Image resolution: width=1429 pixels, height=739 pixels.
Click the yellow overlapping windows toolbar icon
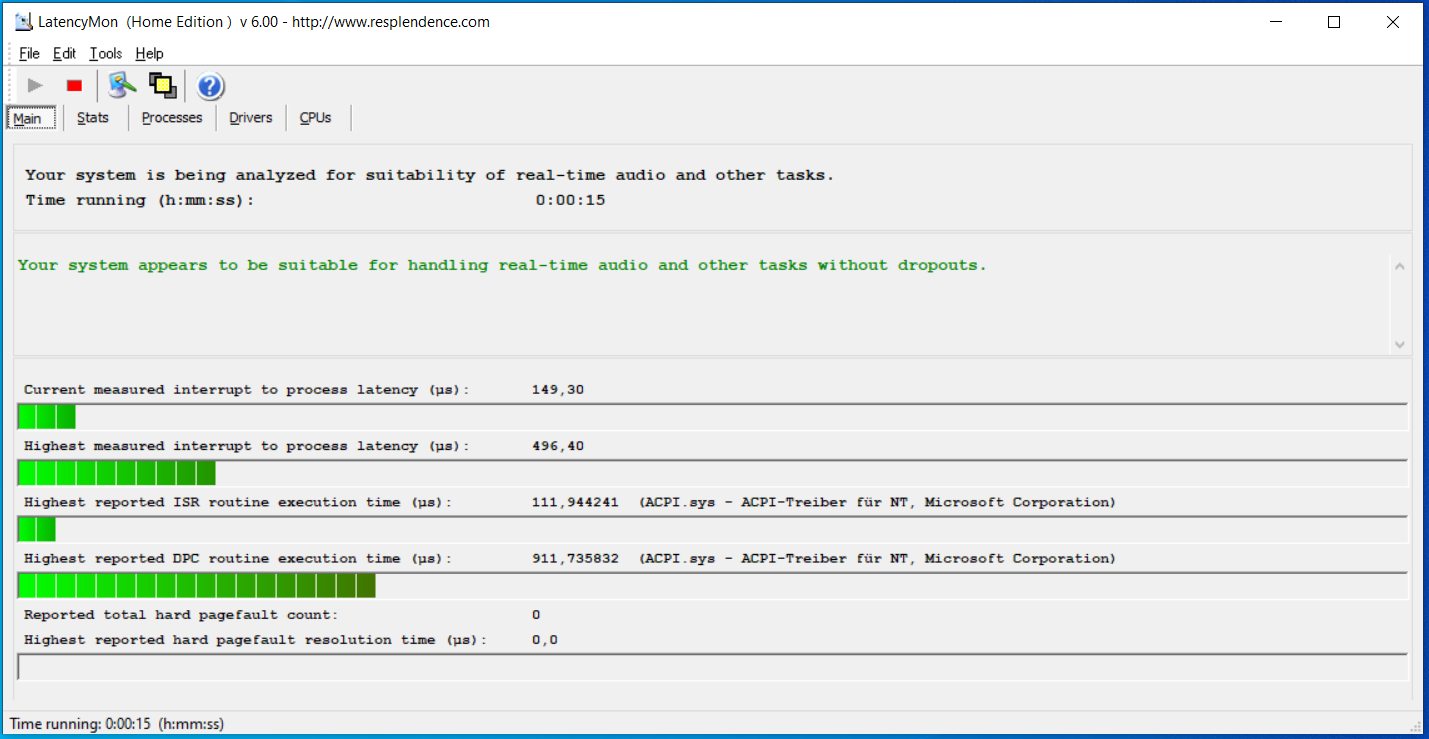pyautogui.click(x=162, y=86)
